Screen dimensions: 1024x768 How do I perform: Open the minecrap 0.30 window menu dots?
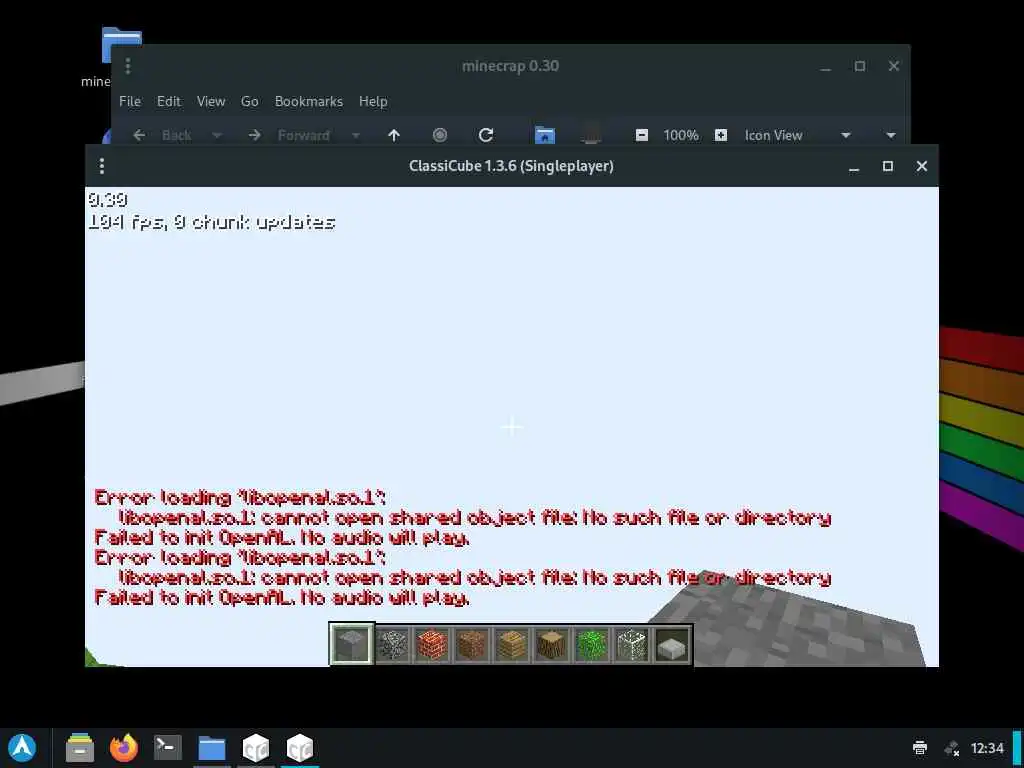(x=128, y=66)
